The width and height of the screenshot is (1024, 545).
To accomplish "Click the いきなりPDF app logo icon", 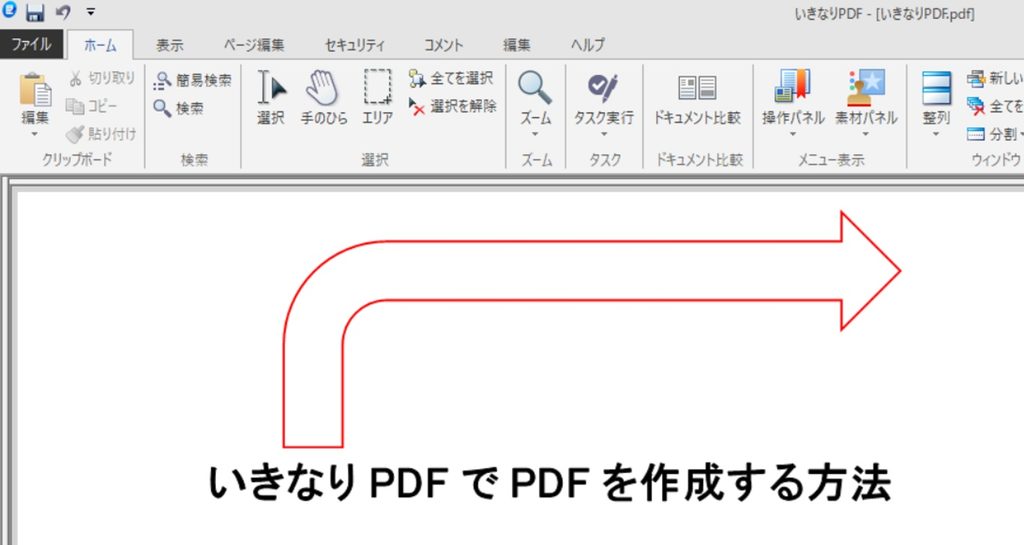I will [x=9, y=10].
